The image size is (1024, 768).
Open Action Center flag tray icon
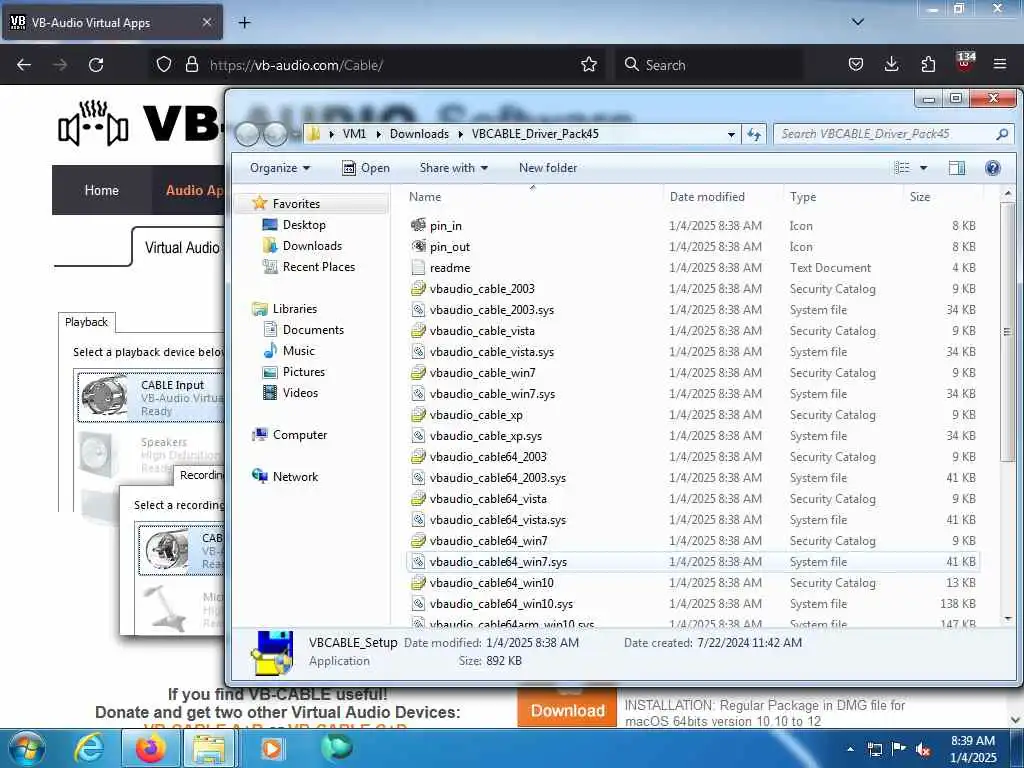[899, 750]
